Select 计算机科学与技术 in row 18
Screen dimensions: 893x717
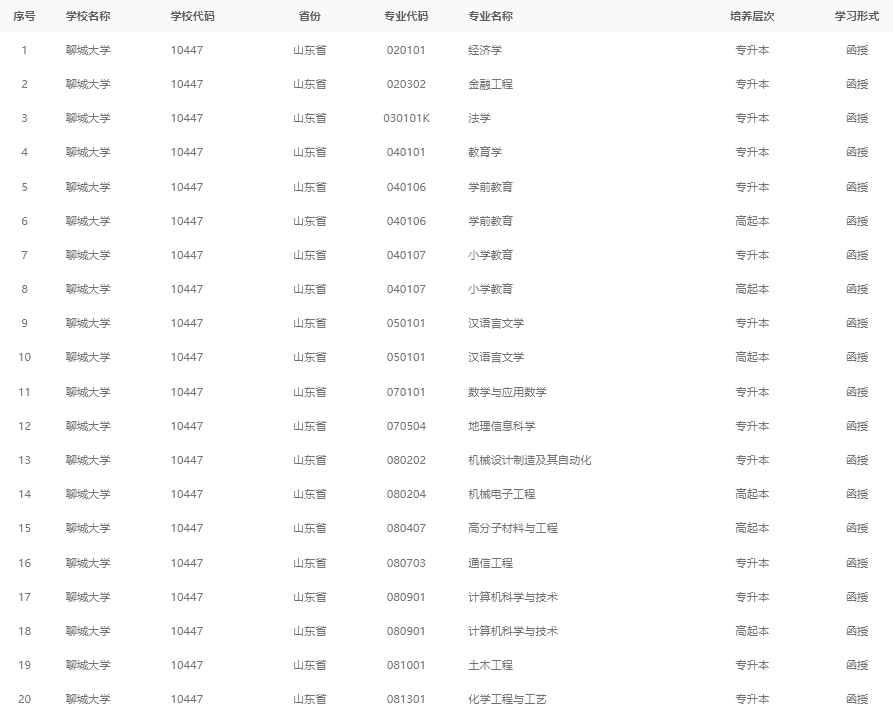[x=513, y=631]
